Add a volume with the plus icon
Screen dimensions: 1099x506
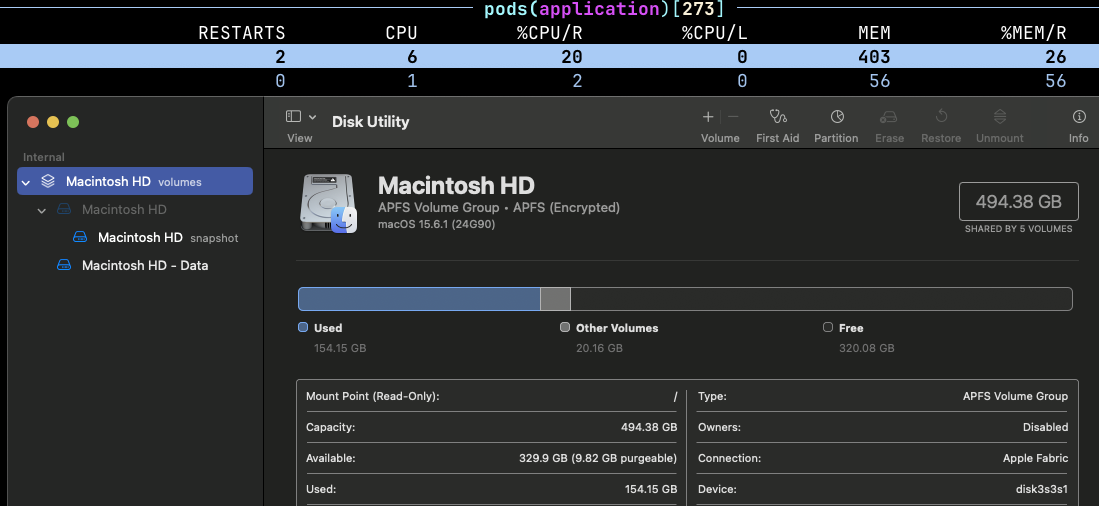[708, 117]
